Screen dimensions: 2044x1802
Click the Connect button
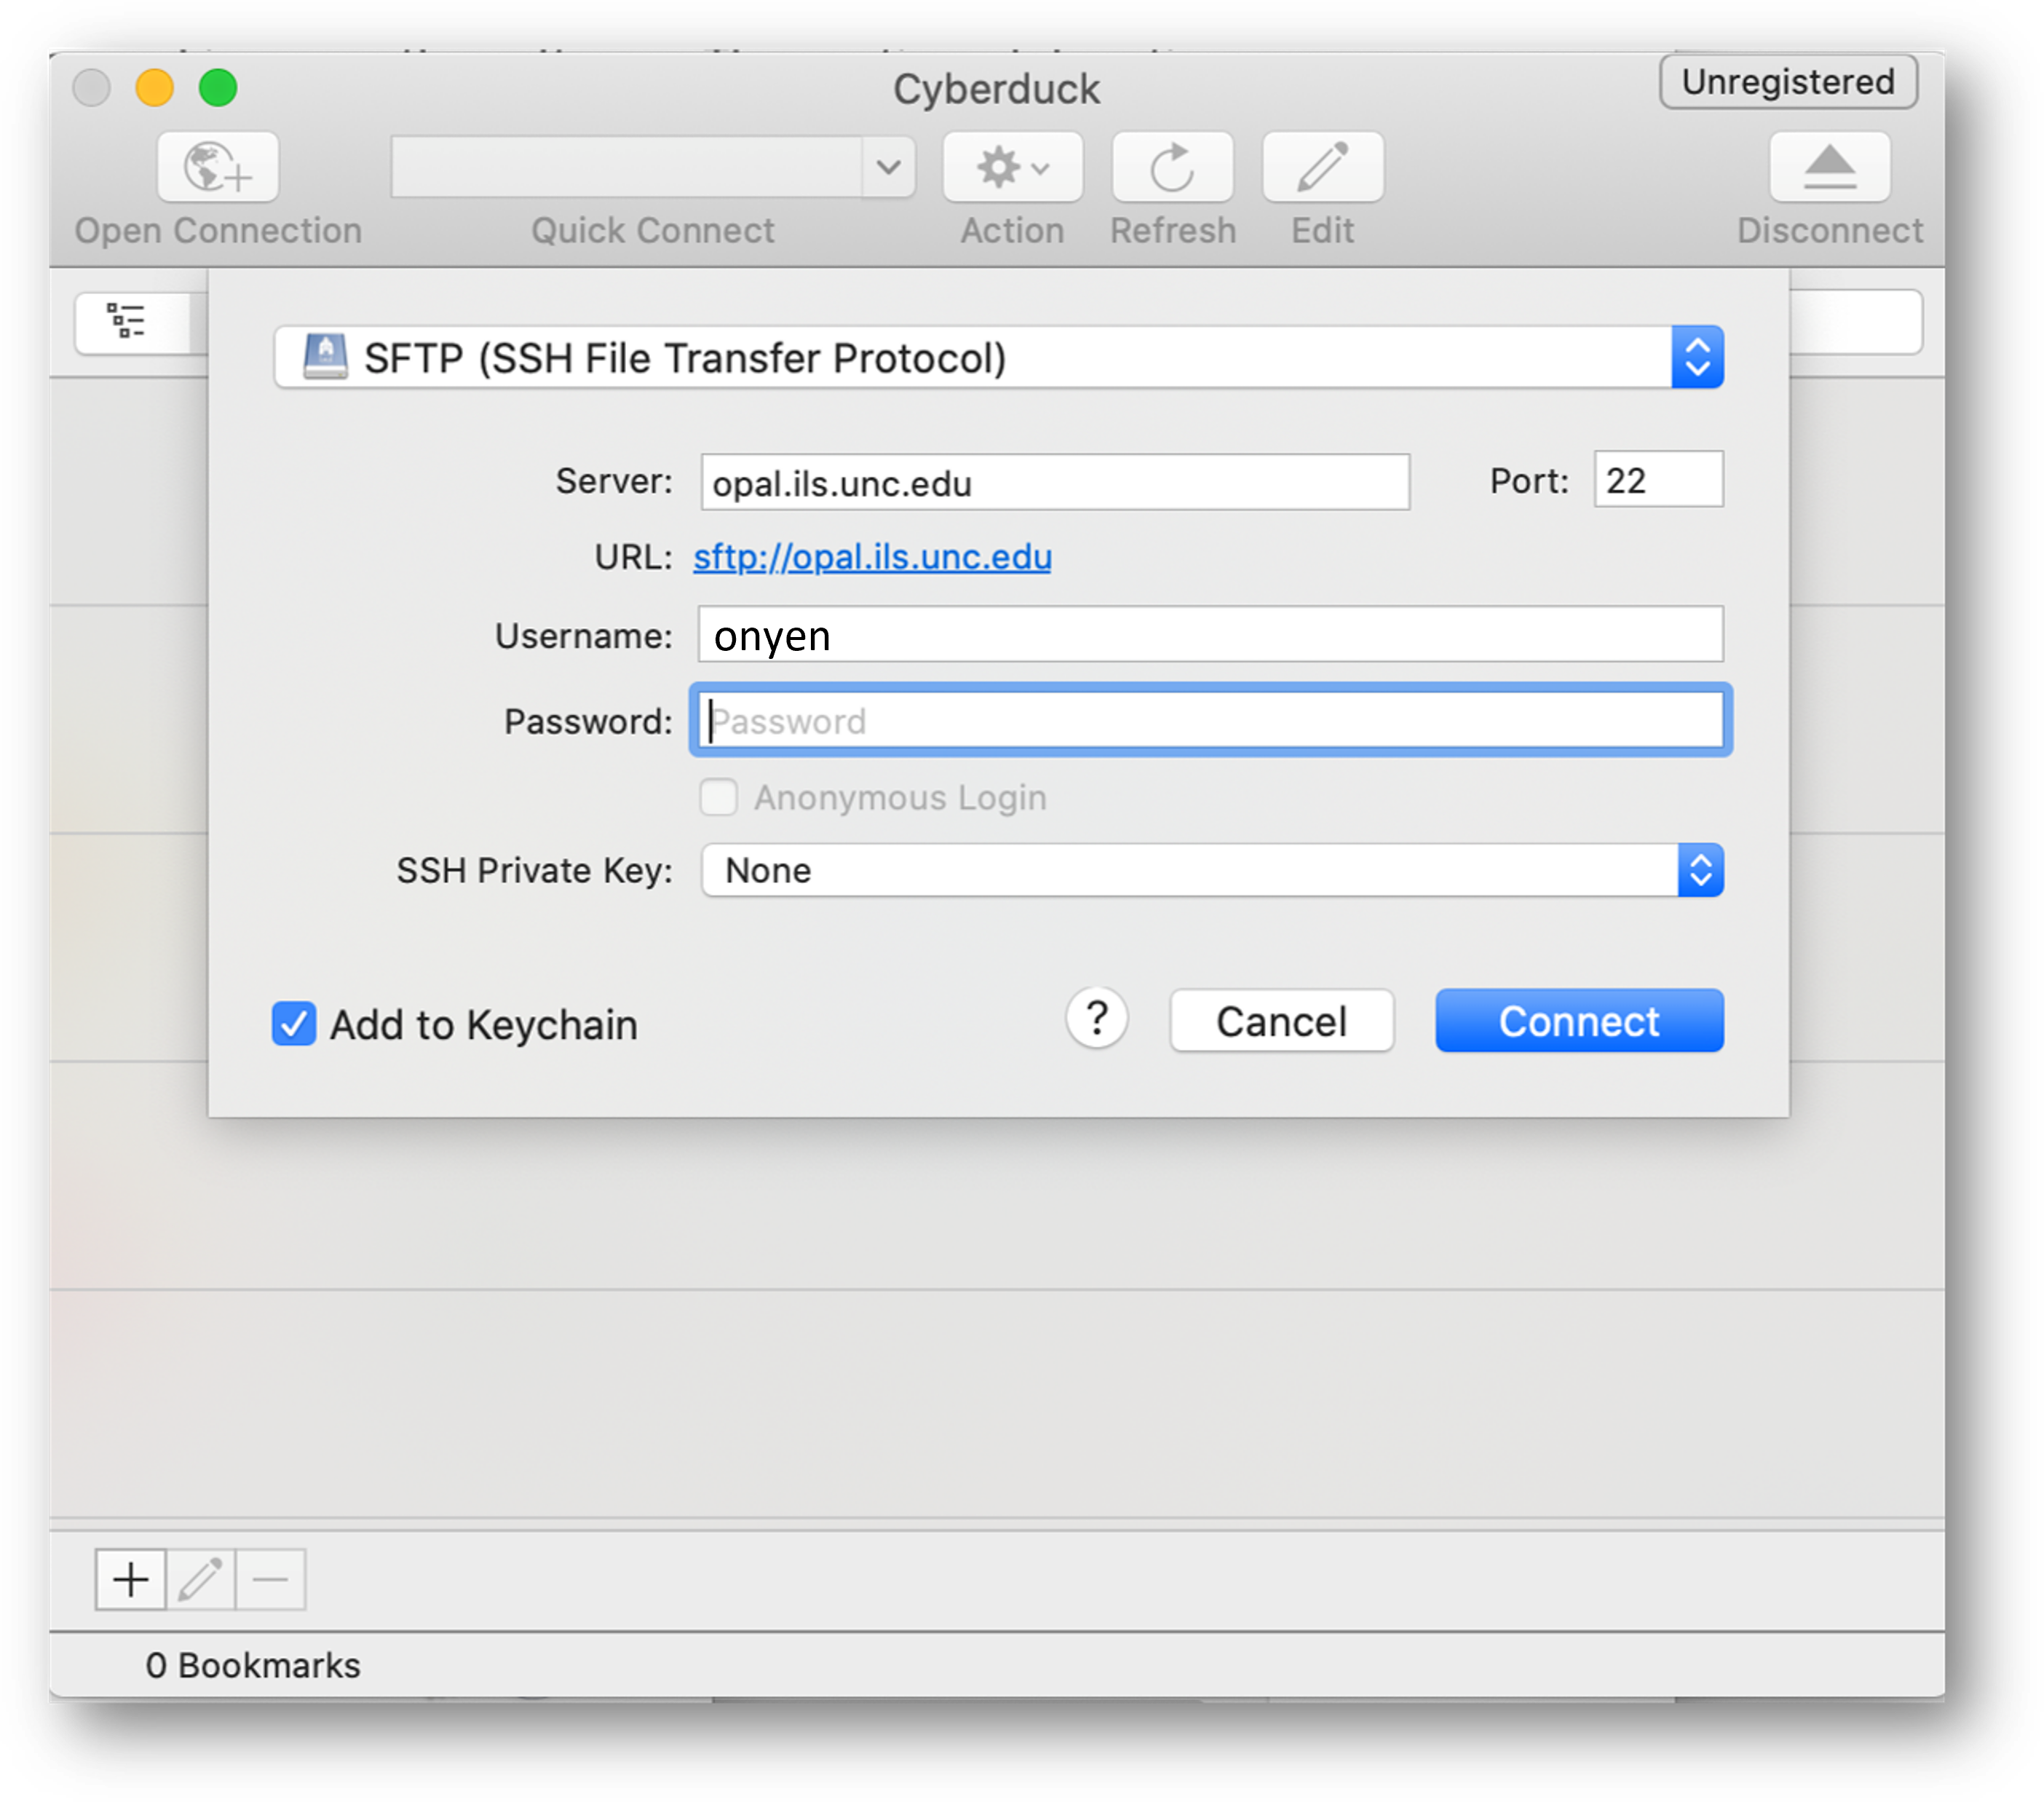tap(1579, 1021)
